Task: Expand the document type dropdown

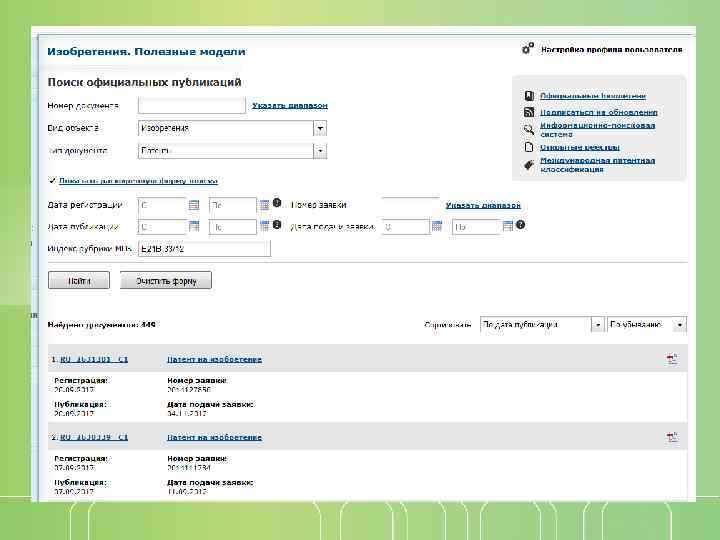Action: click(321, 151)
